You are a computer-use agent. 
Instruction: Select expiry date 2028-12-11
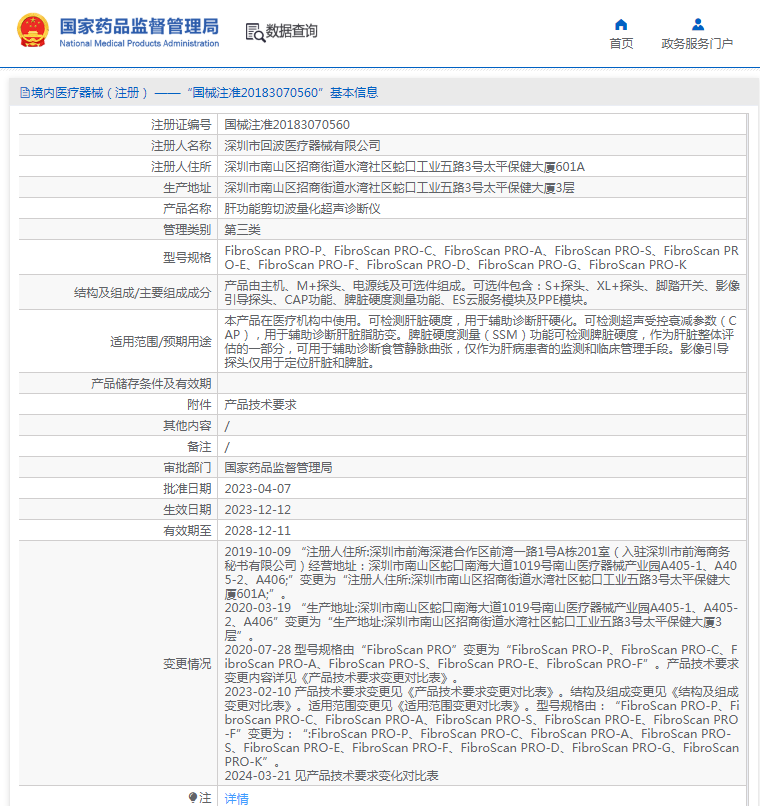coord(257,532)
